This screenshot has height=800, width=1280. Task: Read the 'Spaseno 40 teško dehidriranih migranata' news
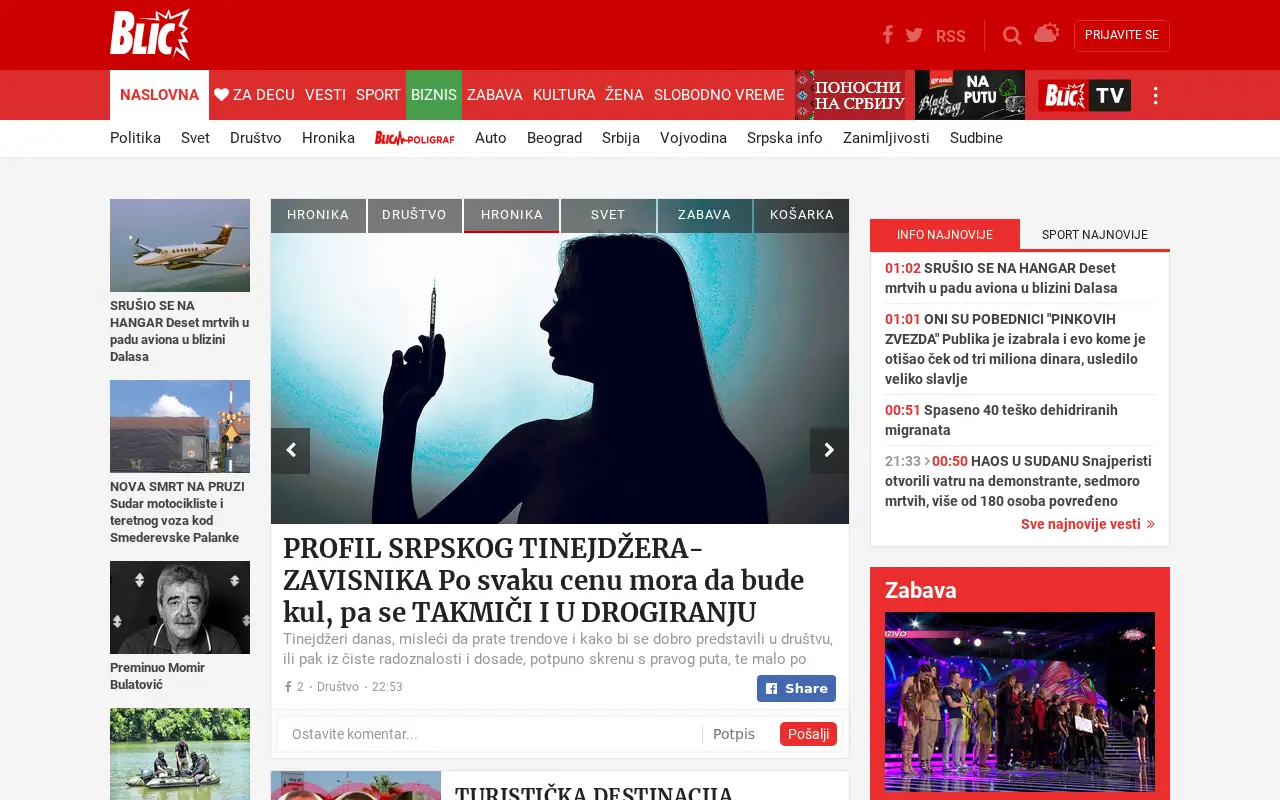1001,420
